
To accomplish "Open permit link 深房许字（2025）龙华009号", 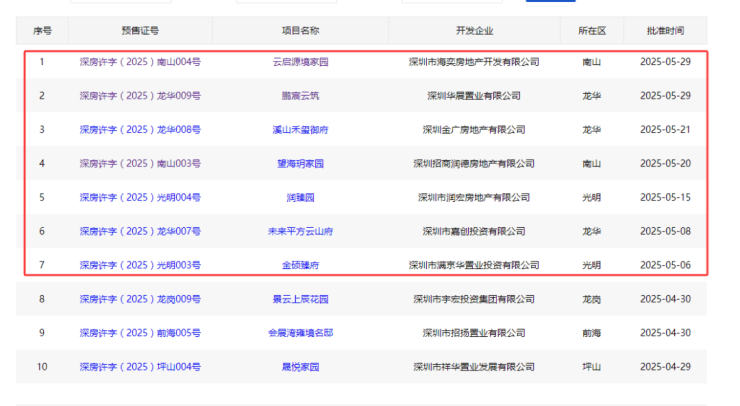I will pos(140,96).
